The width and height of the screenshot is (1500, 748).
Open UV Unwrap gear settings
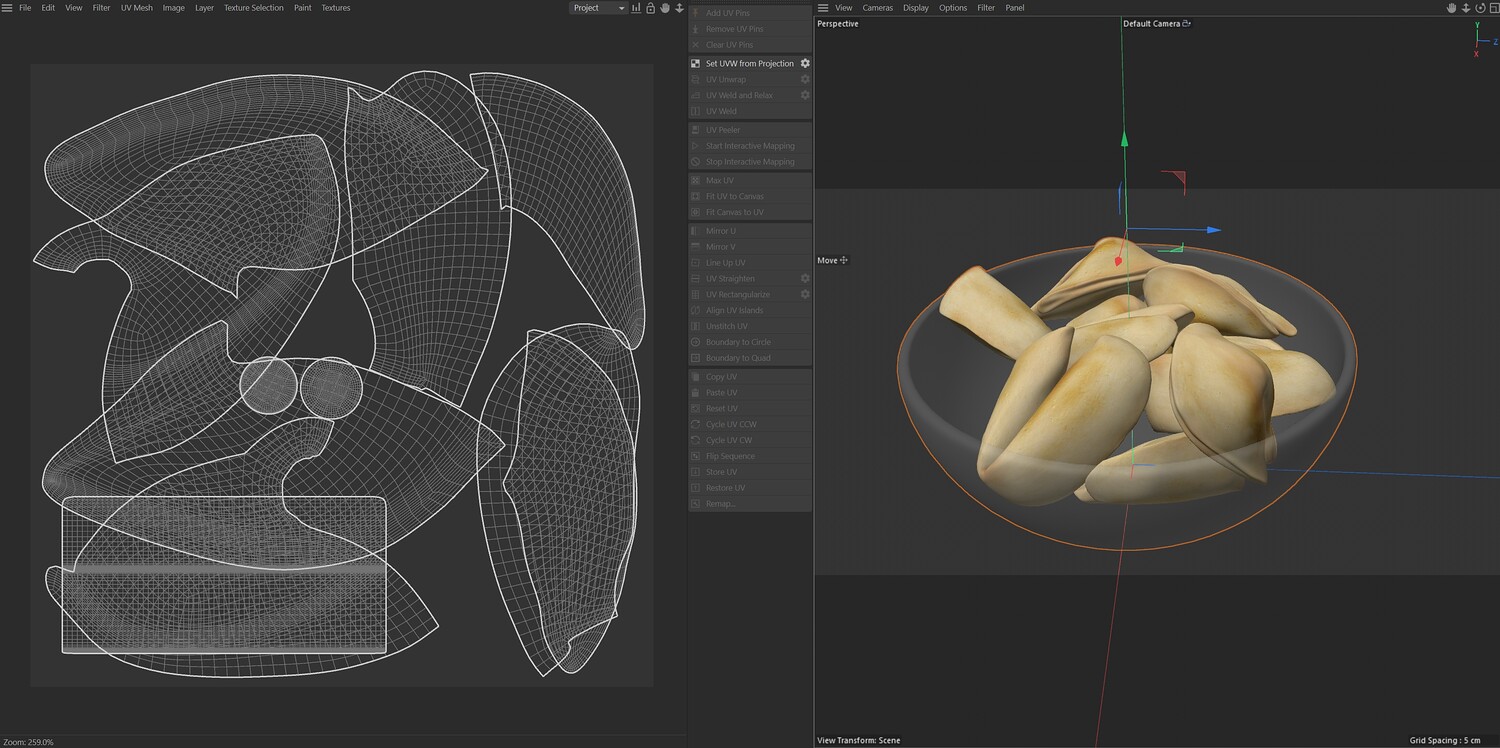pos(805,79)
